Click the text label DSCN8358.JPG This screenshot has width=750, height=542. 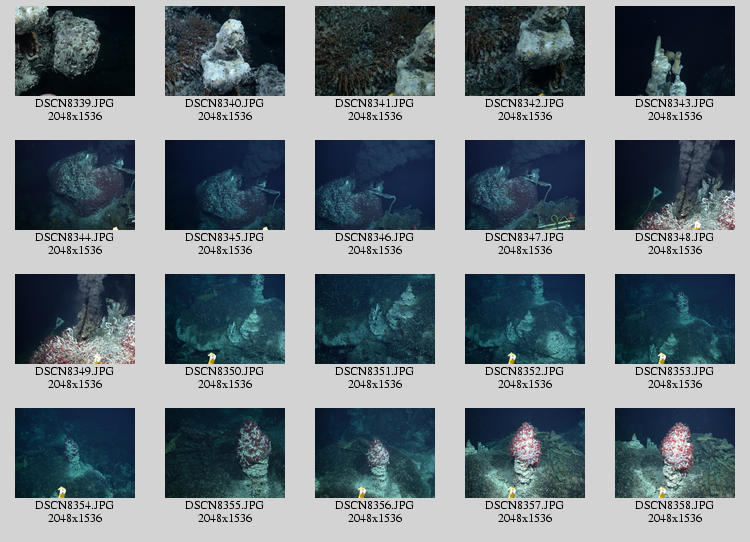[x=675, y=505]
